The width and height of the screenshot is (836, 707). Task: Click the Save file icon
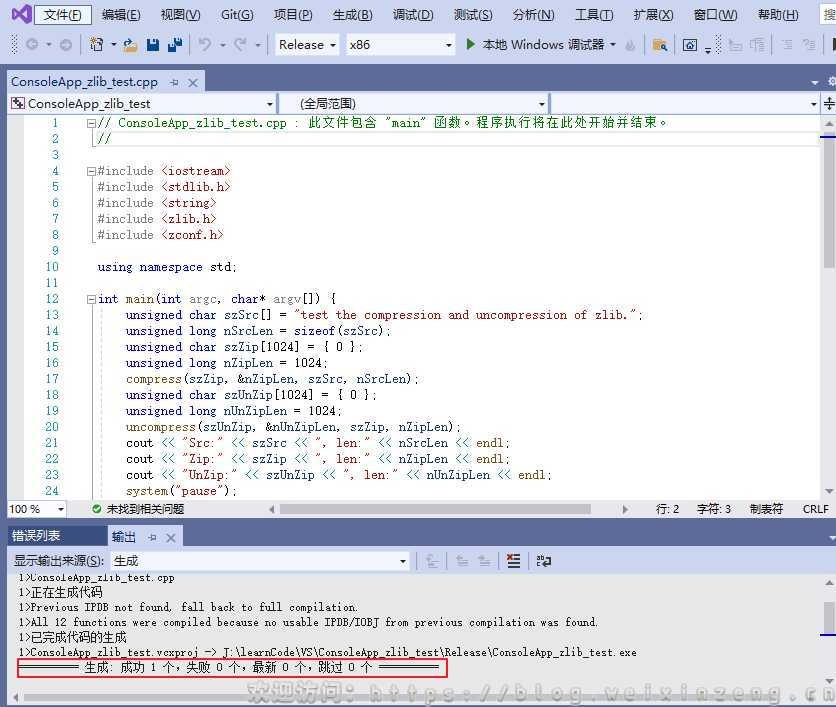point(153,45)
